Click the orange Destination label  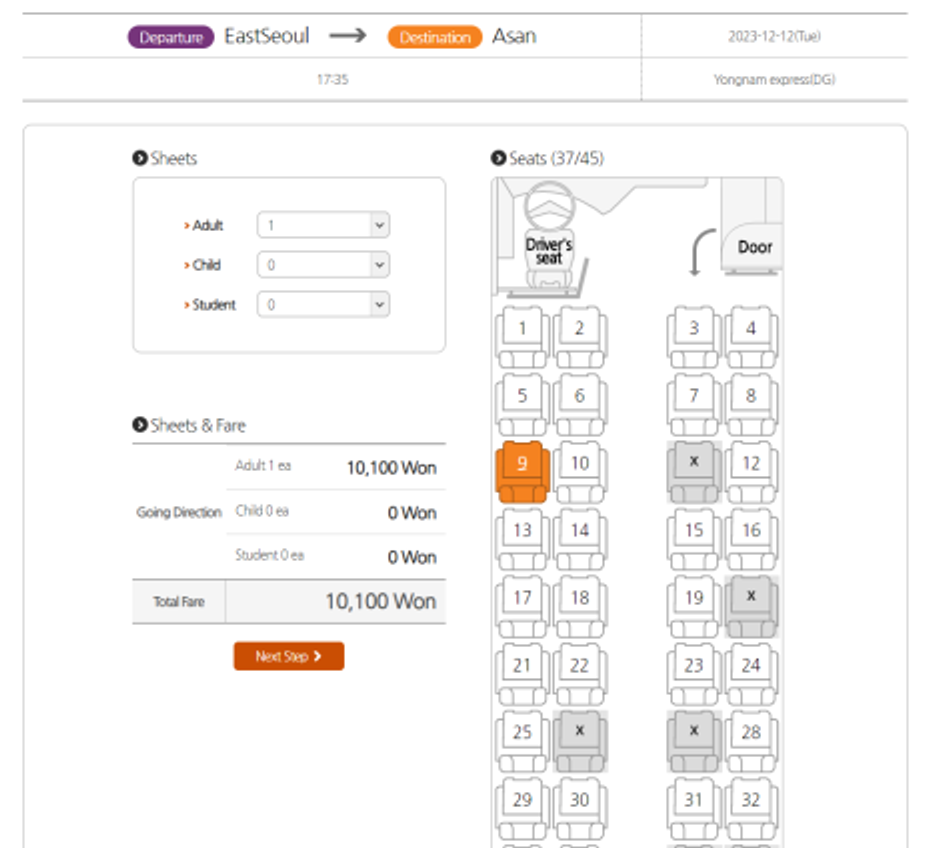(434, 37)
